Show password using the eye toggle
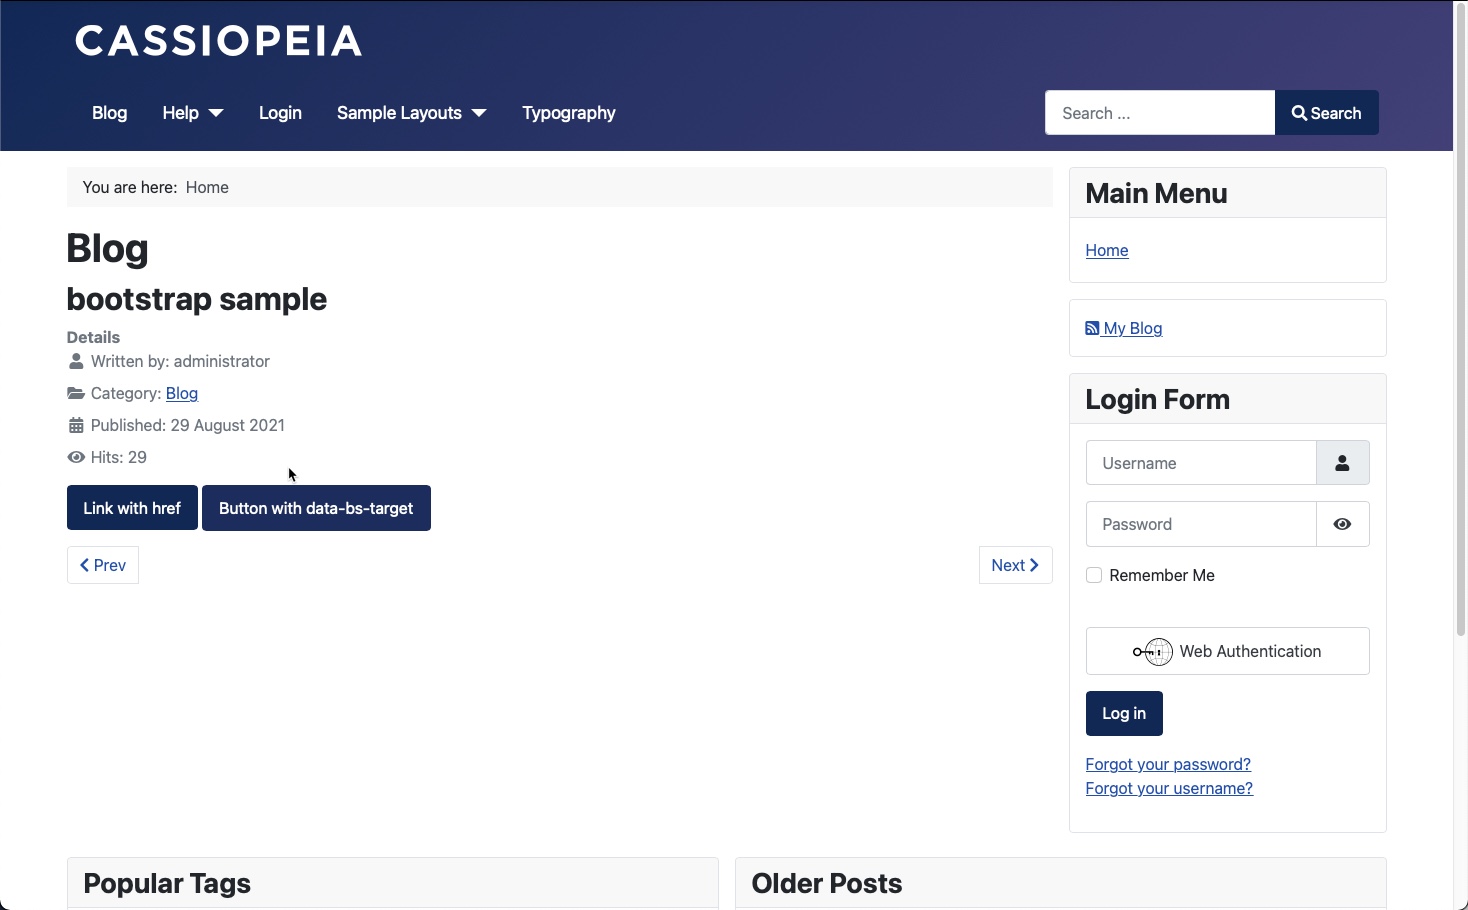This screenshot has height=910, width=1468. [x=1342, y=524]
